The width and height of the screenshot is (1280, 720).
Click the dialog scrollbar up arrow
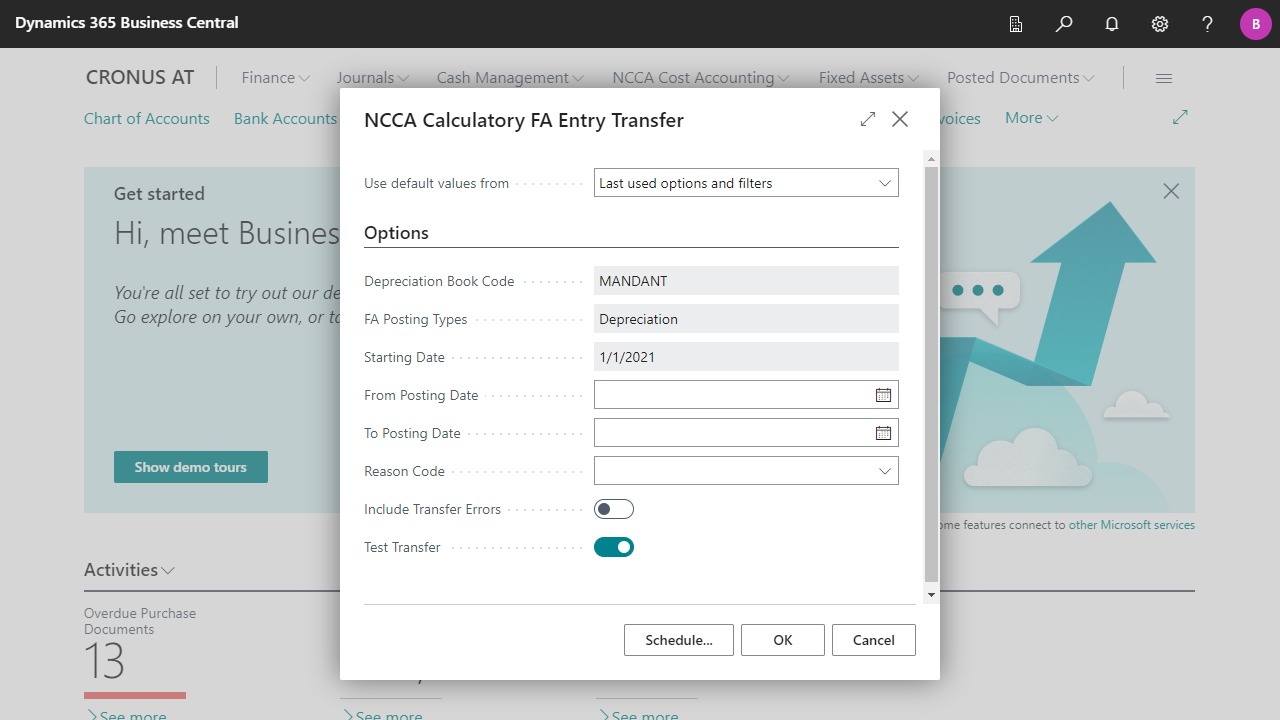point(931,158)
